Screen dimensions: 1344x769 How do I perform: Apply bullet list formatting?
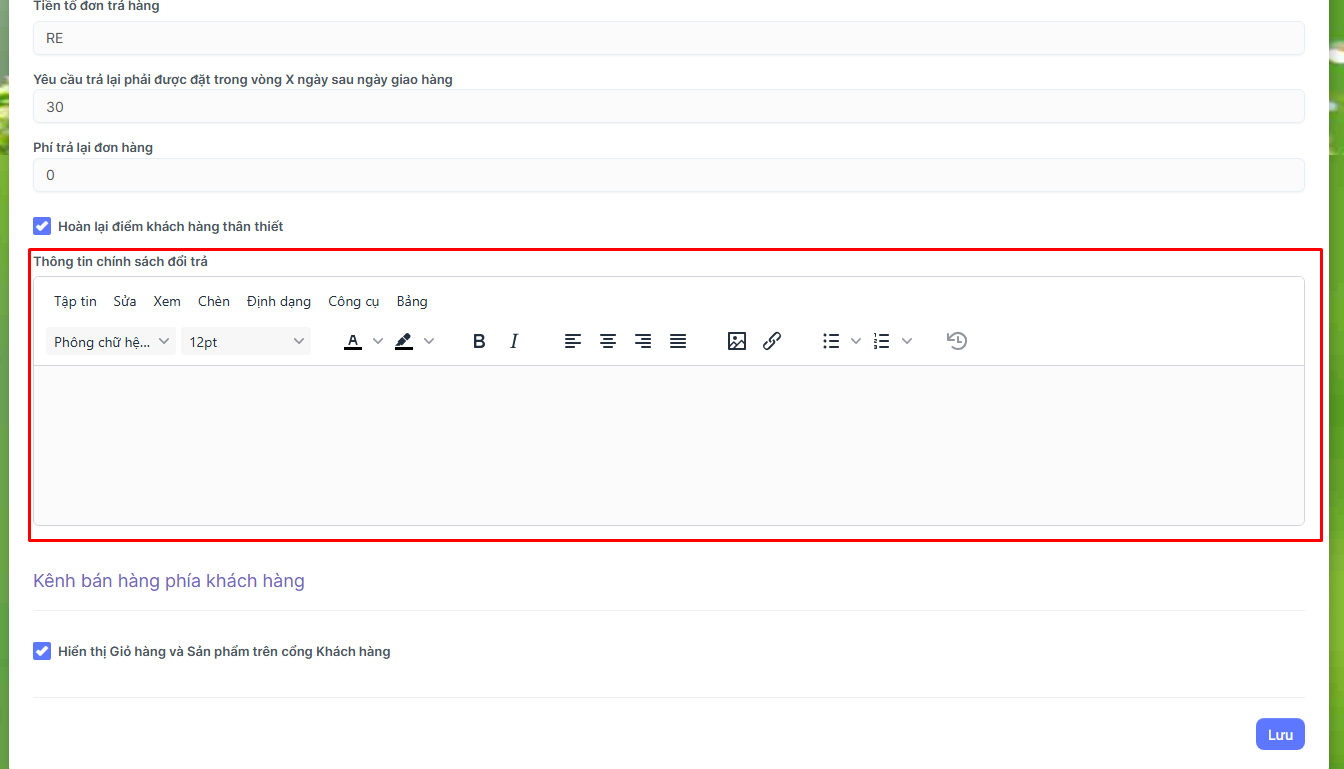pyautogui.click(x=831, y=341)
